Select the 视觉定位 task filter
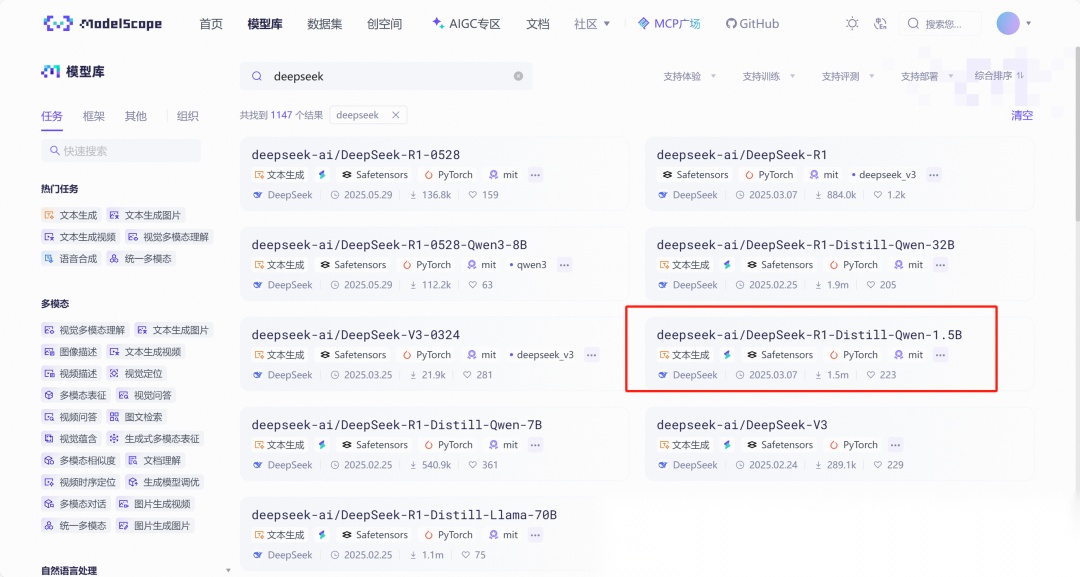The height and width of the screenshot is (577, 1080). pyautogui.click(x=136, y=374)
